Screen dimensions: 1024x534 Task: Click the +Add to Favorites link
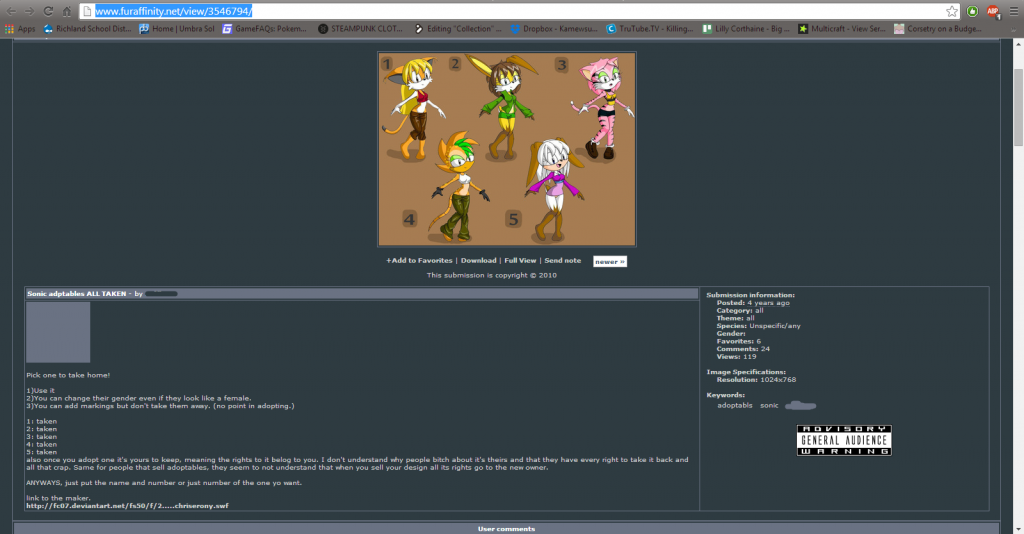419,261
